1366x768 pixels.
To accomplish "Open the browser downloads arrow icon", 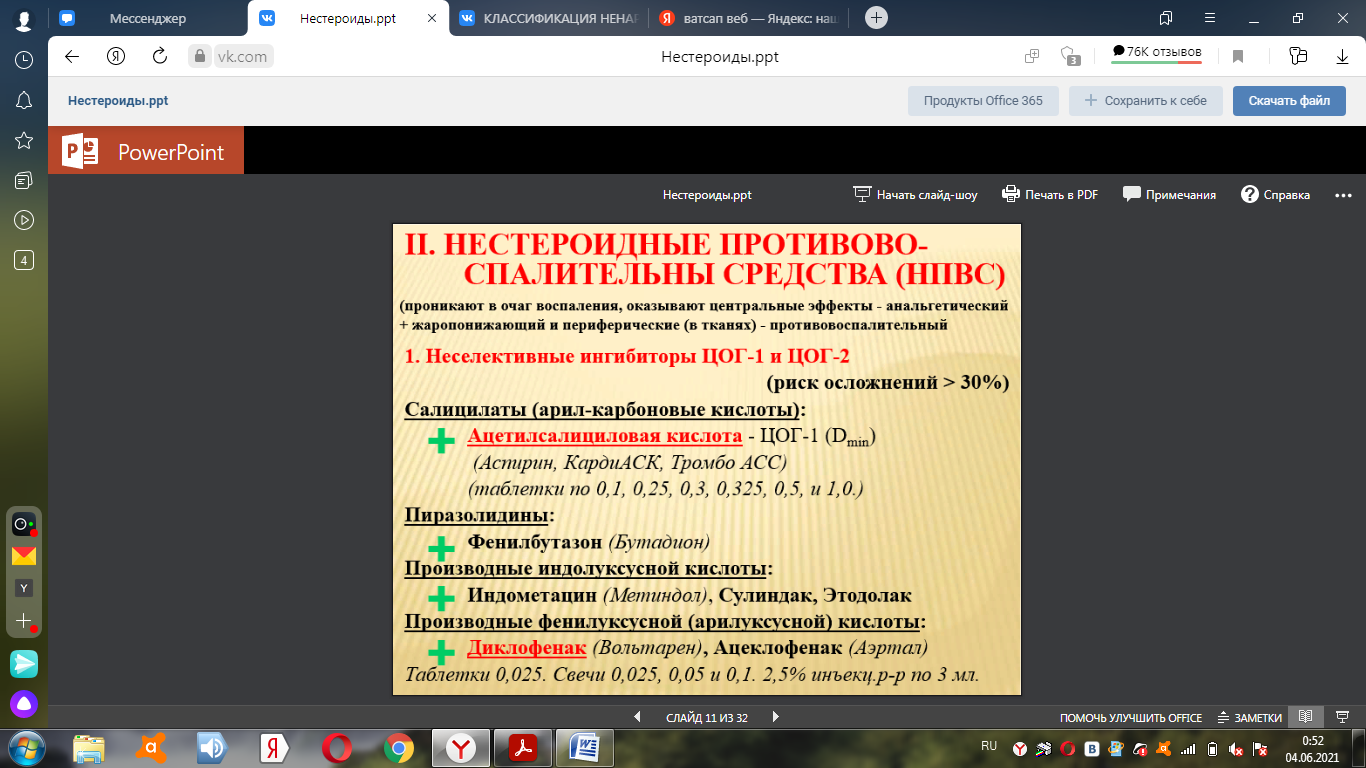I will (1342, 57).
